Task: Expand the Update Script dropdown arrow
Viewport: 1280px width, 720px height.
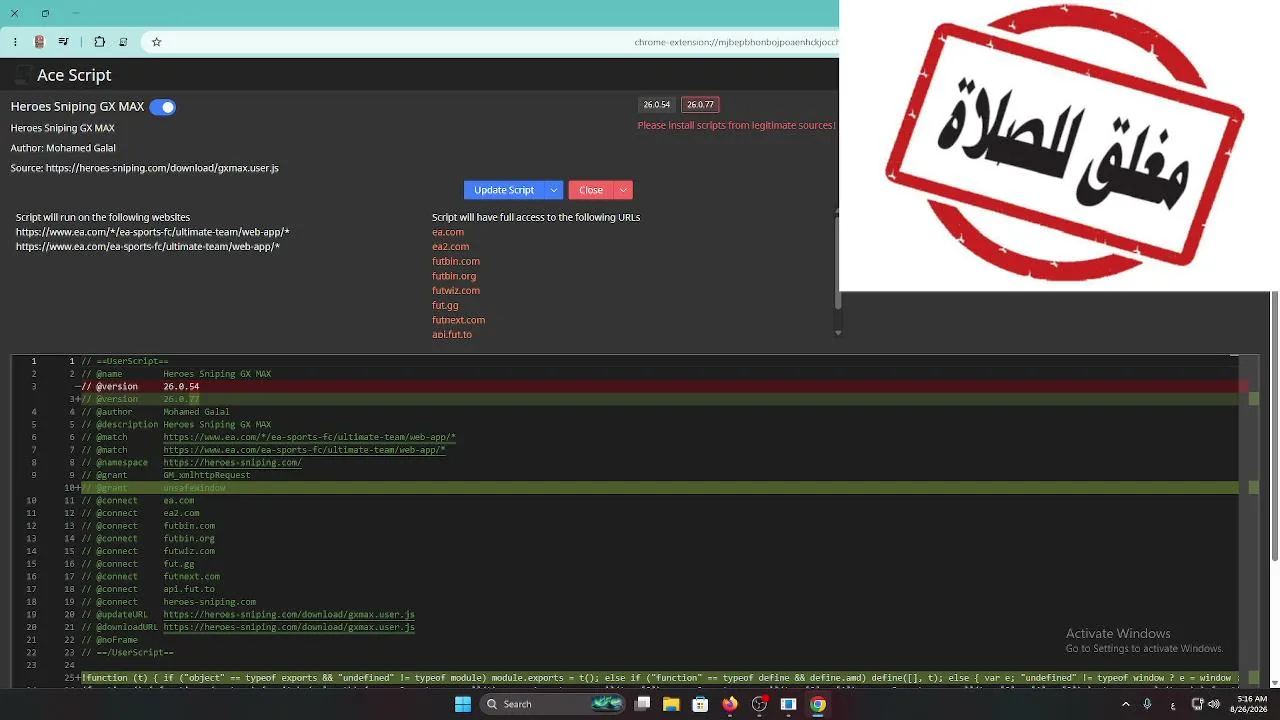Action: click(554, 190)
